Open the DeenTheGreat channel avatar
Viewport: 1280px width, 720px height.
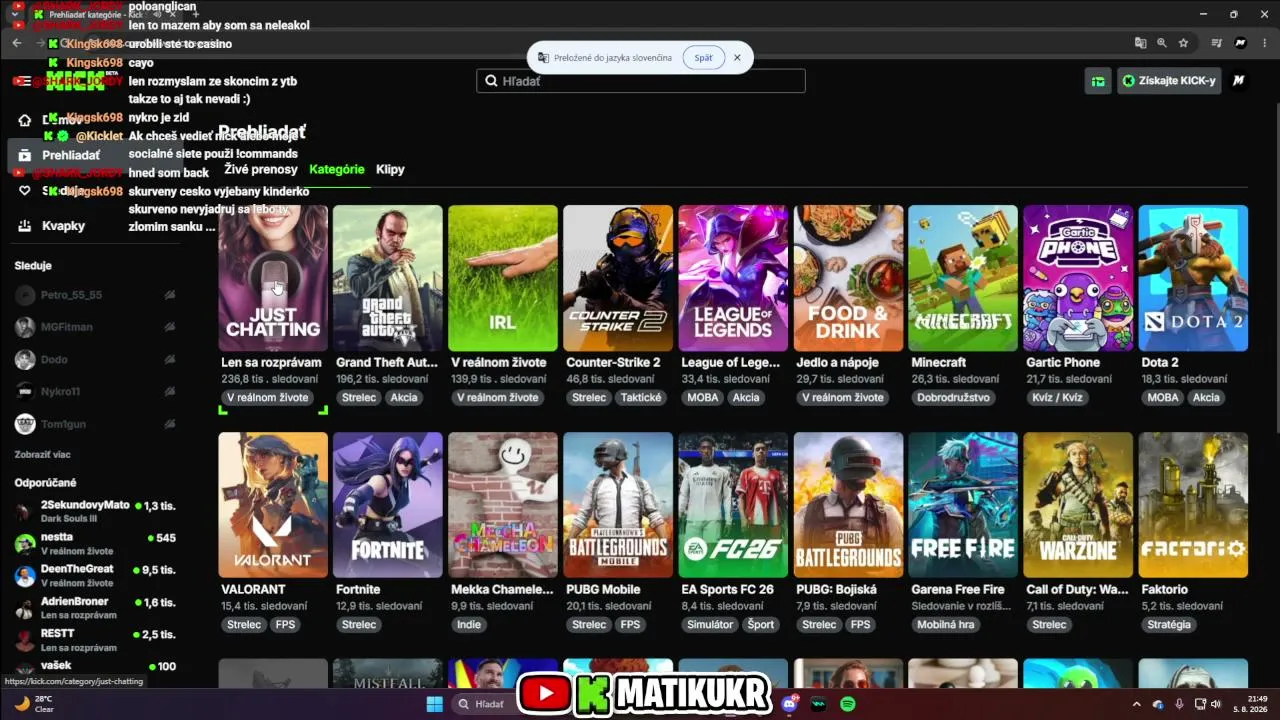coord(25,576)
